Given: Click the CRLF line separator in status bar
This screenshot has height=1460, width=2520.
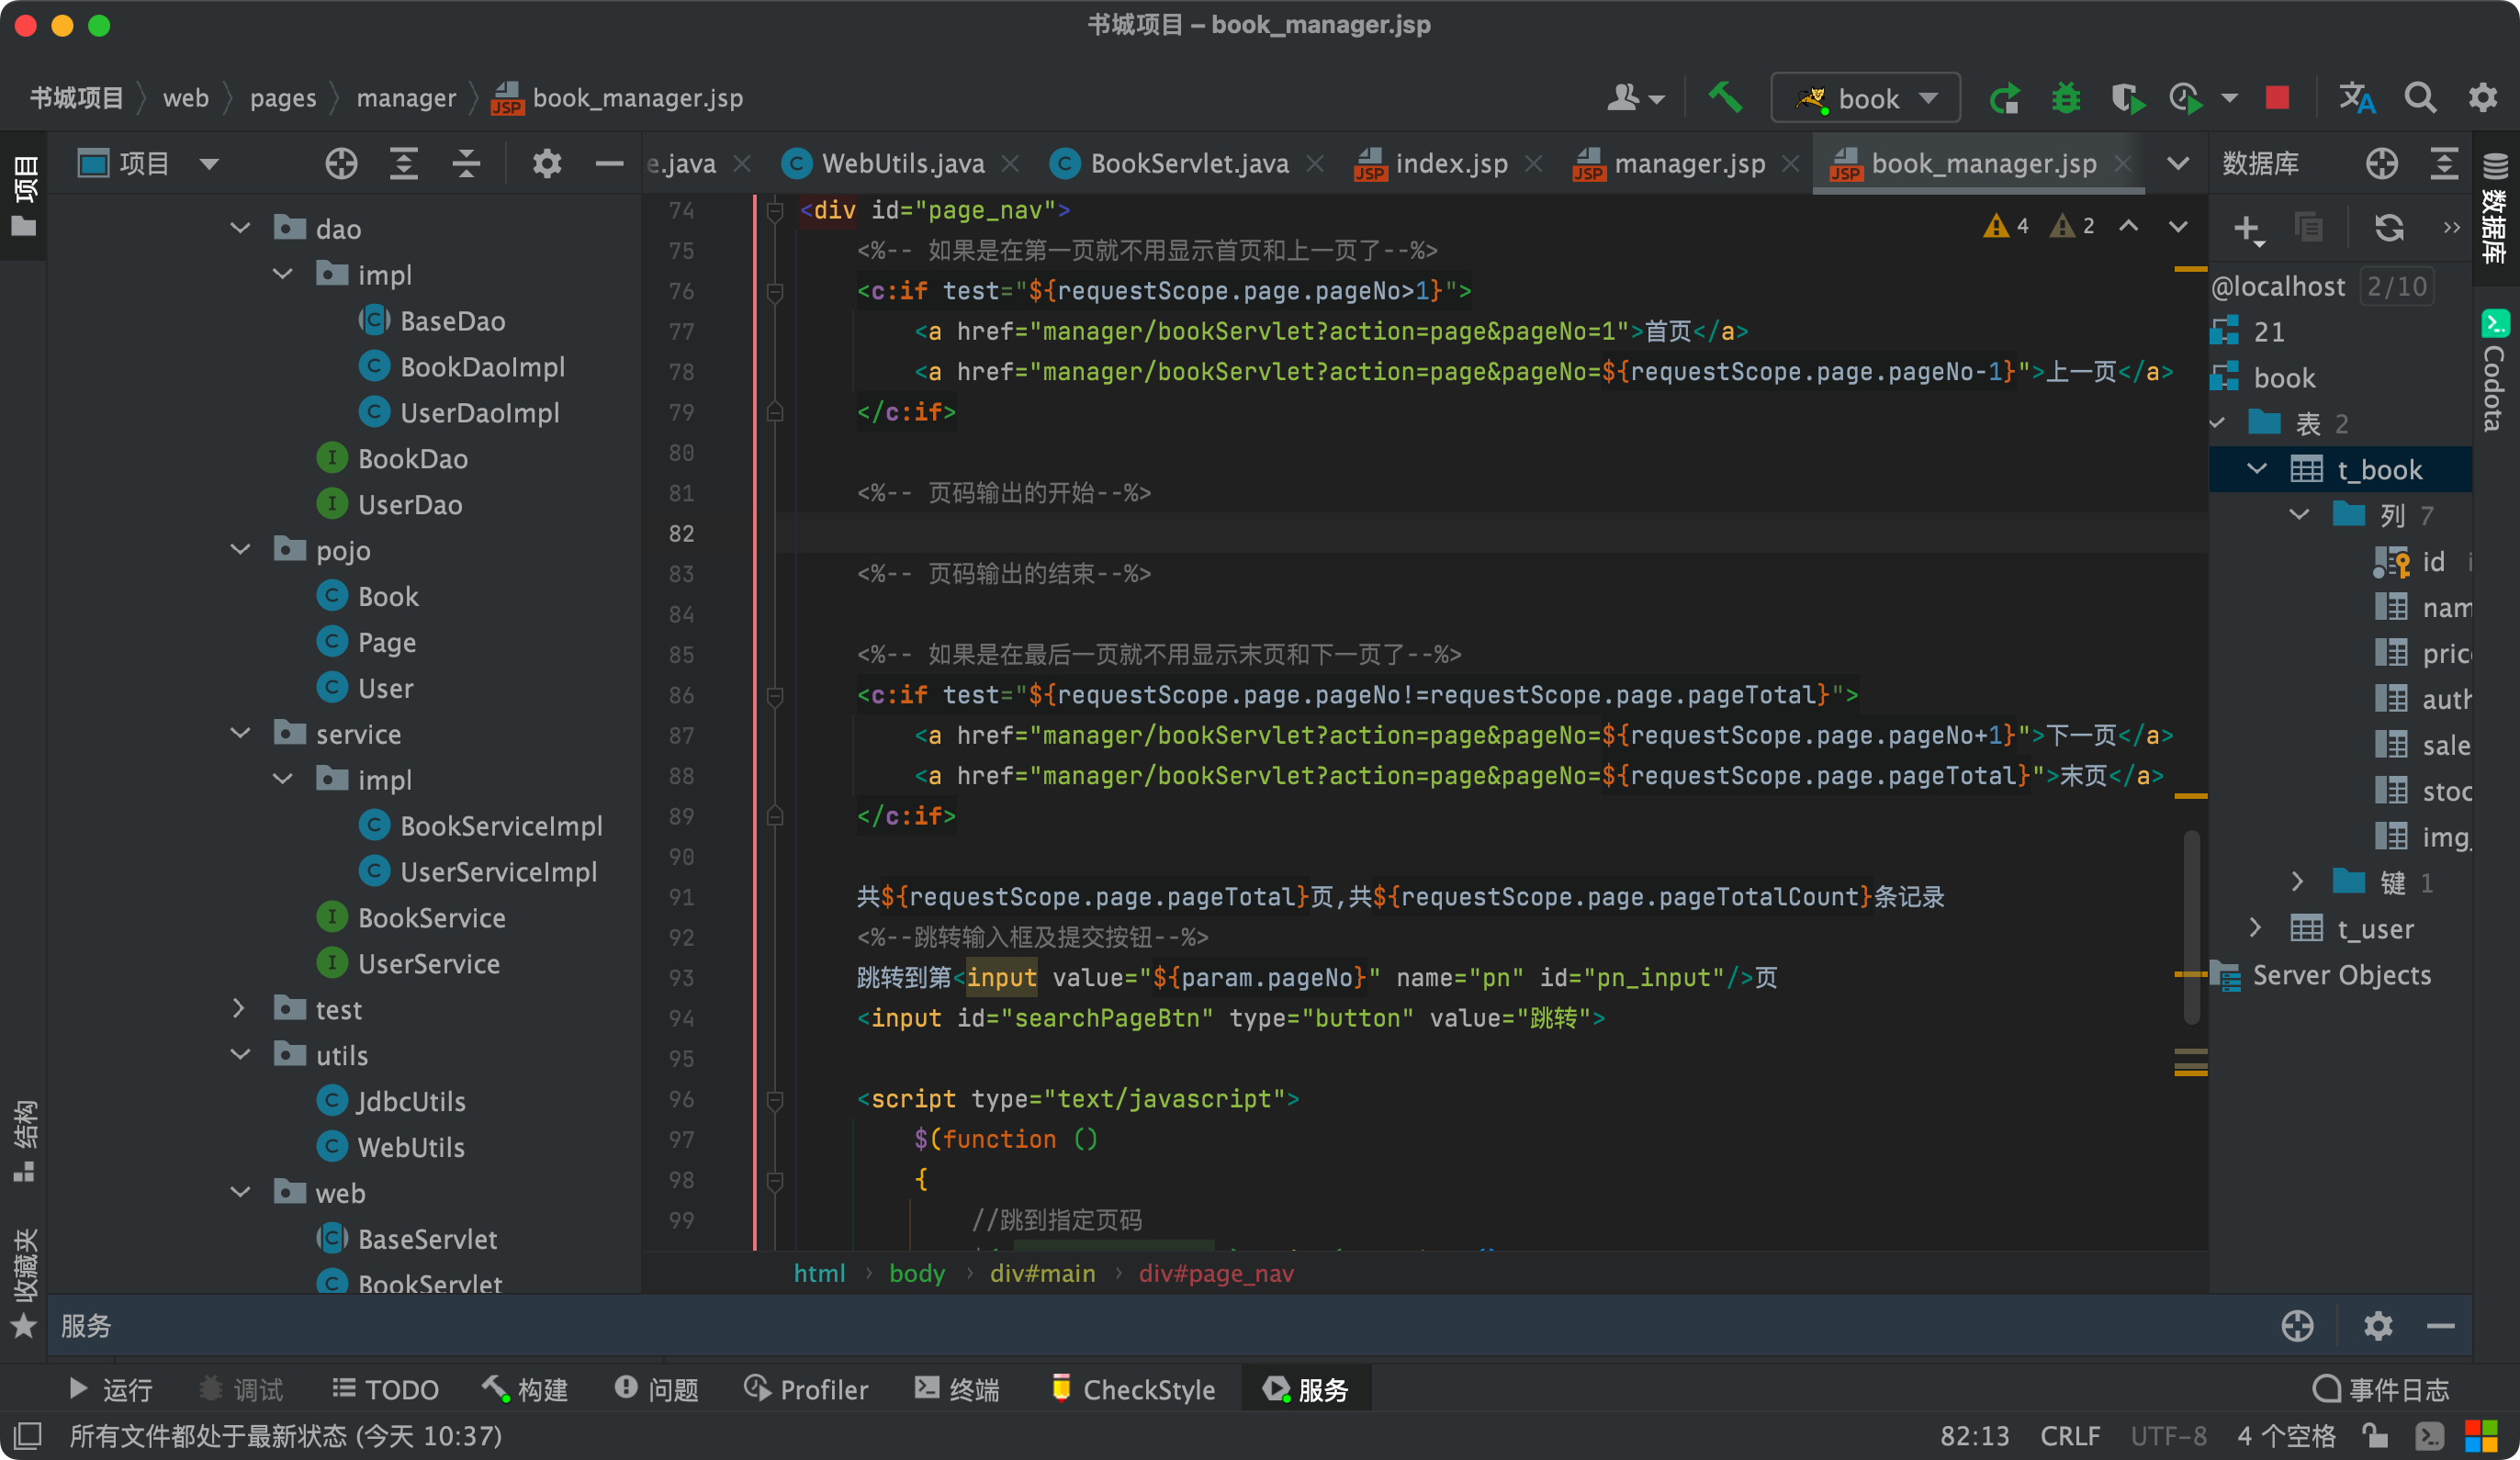Looking at the screenshot, I should pyautogui.click(x=2069, y=1436).
